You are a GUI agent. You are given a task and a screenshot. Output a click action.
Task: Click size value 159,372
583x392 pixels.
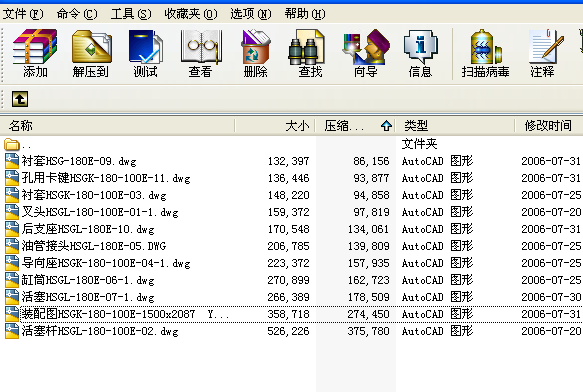coord(289,212)
